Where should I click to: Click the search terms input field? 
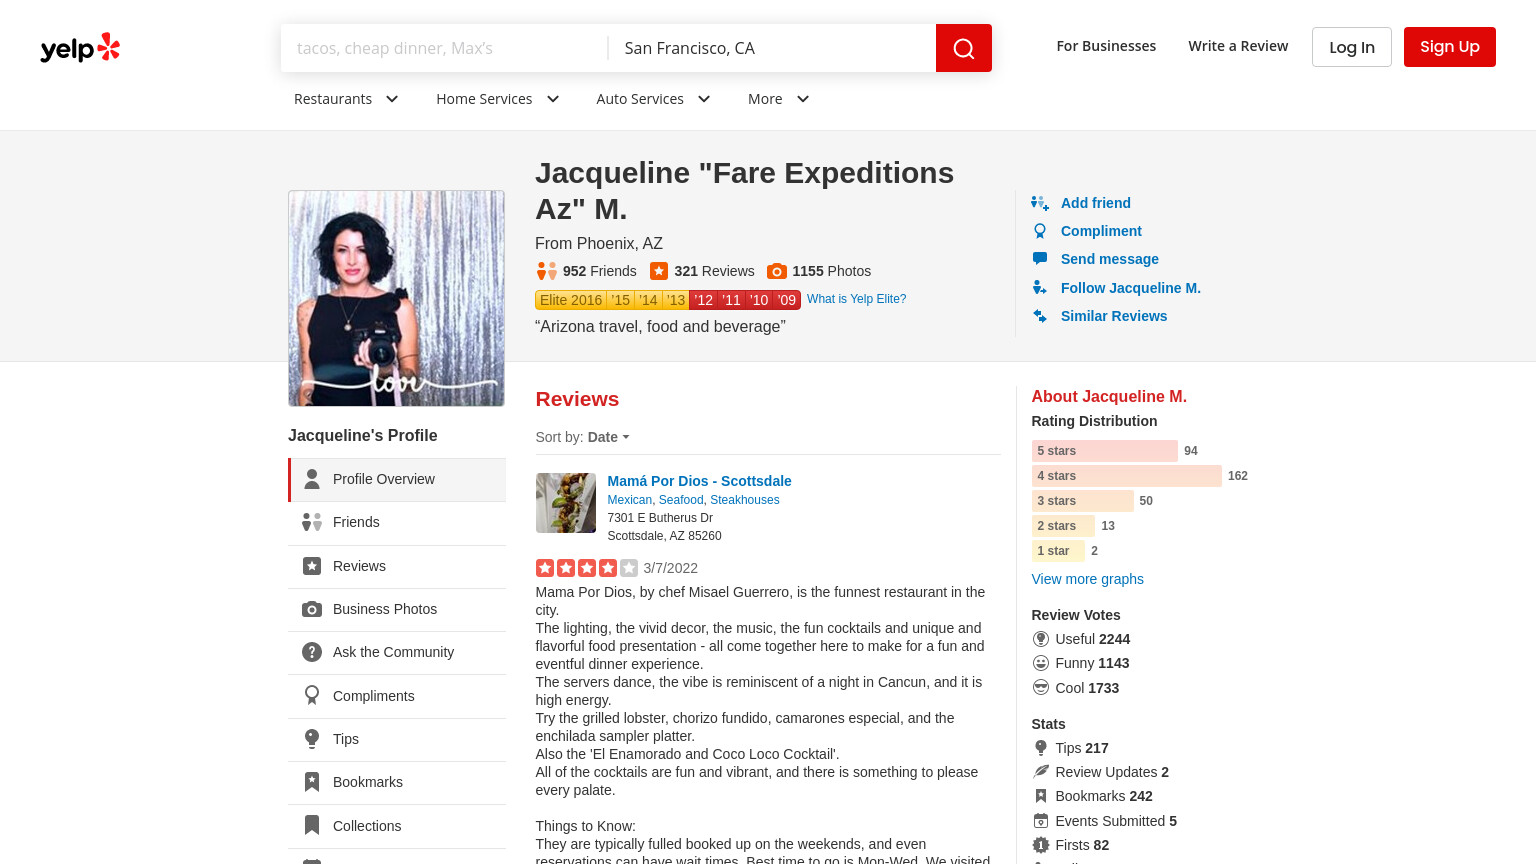(444, 48)
